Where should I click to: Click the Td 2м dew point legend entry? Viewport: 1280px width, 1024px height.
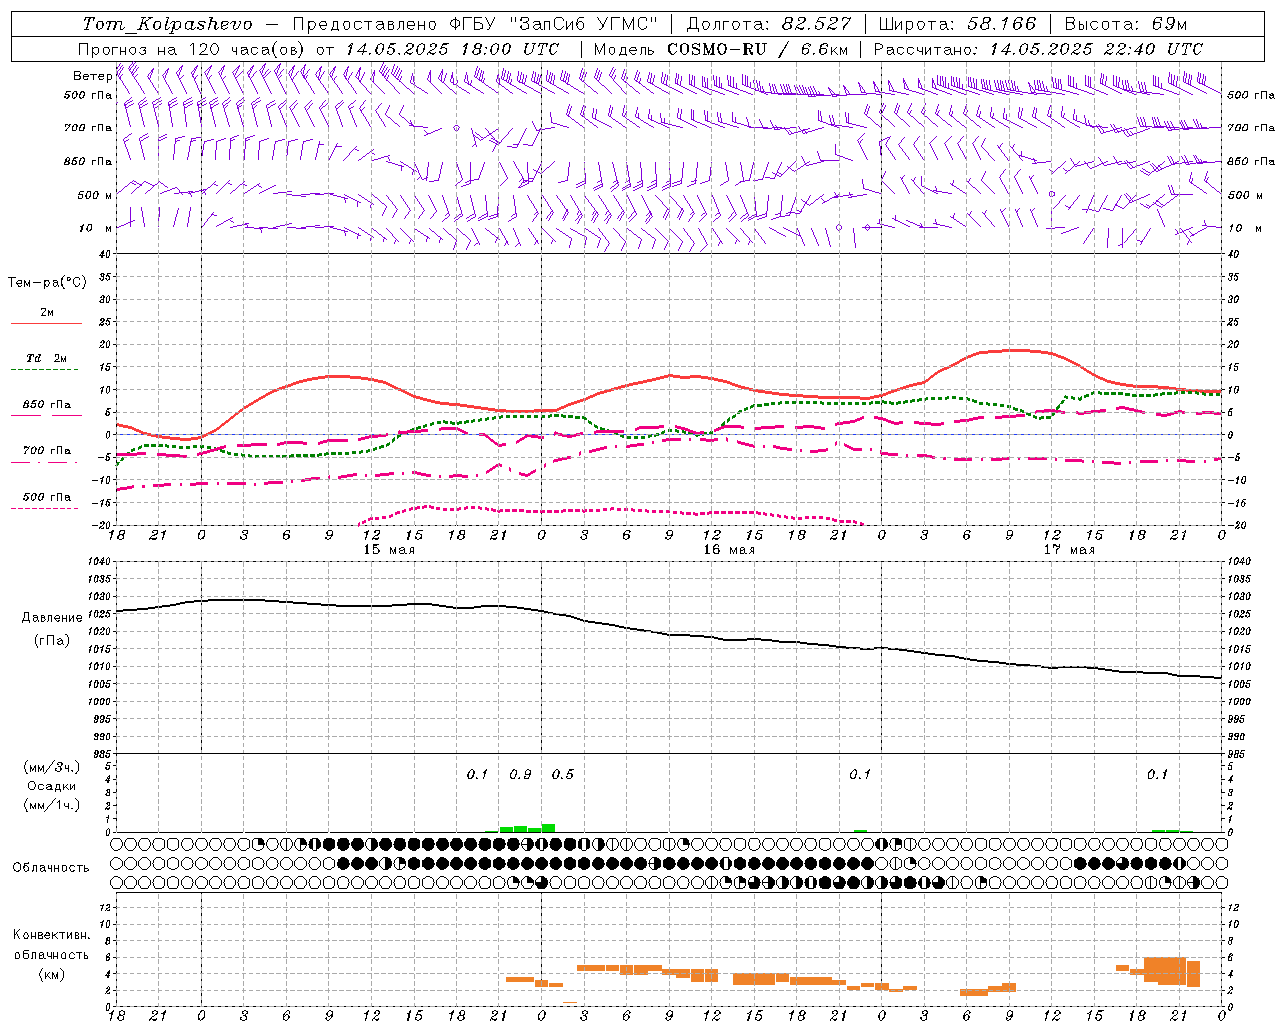pos(47,358)
